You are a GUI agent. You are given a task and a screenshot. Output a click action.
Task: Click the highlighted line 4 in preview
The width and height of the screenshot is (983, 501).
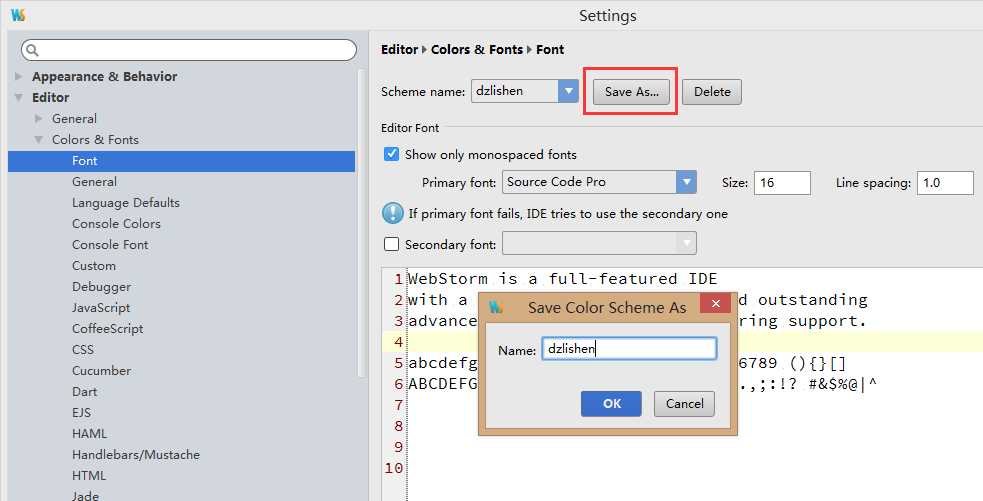coord(682,342)
